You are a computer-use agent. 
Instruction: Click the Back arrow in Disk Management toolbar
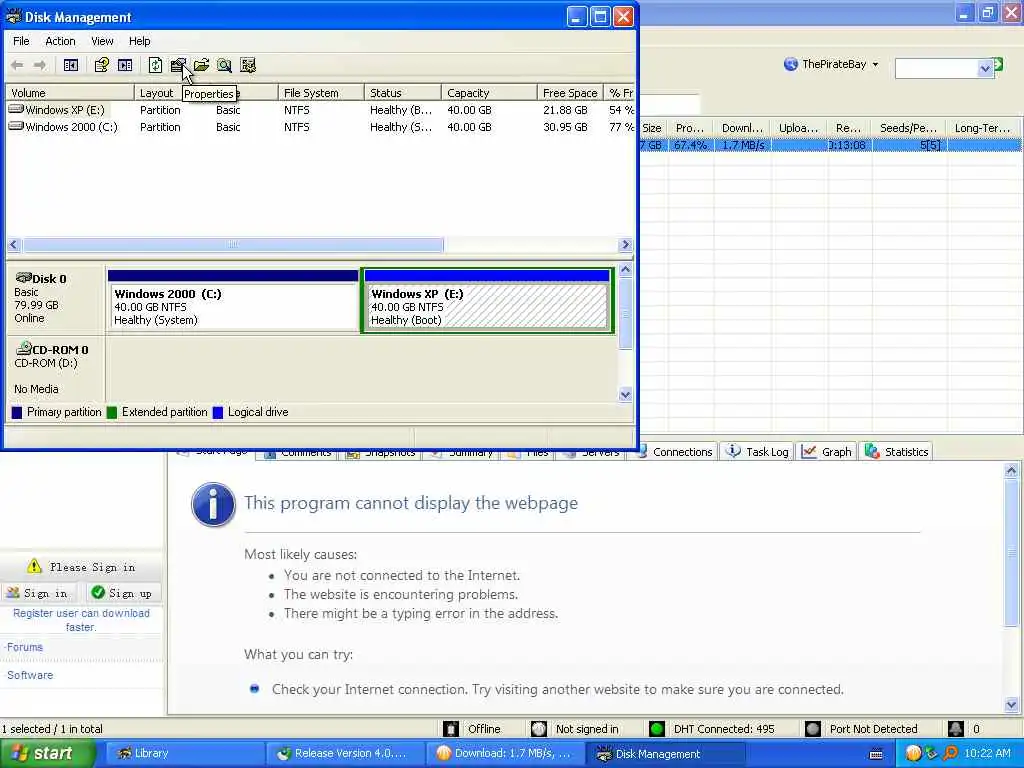click(18, 65)
